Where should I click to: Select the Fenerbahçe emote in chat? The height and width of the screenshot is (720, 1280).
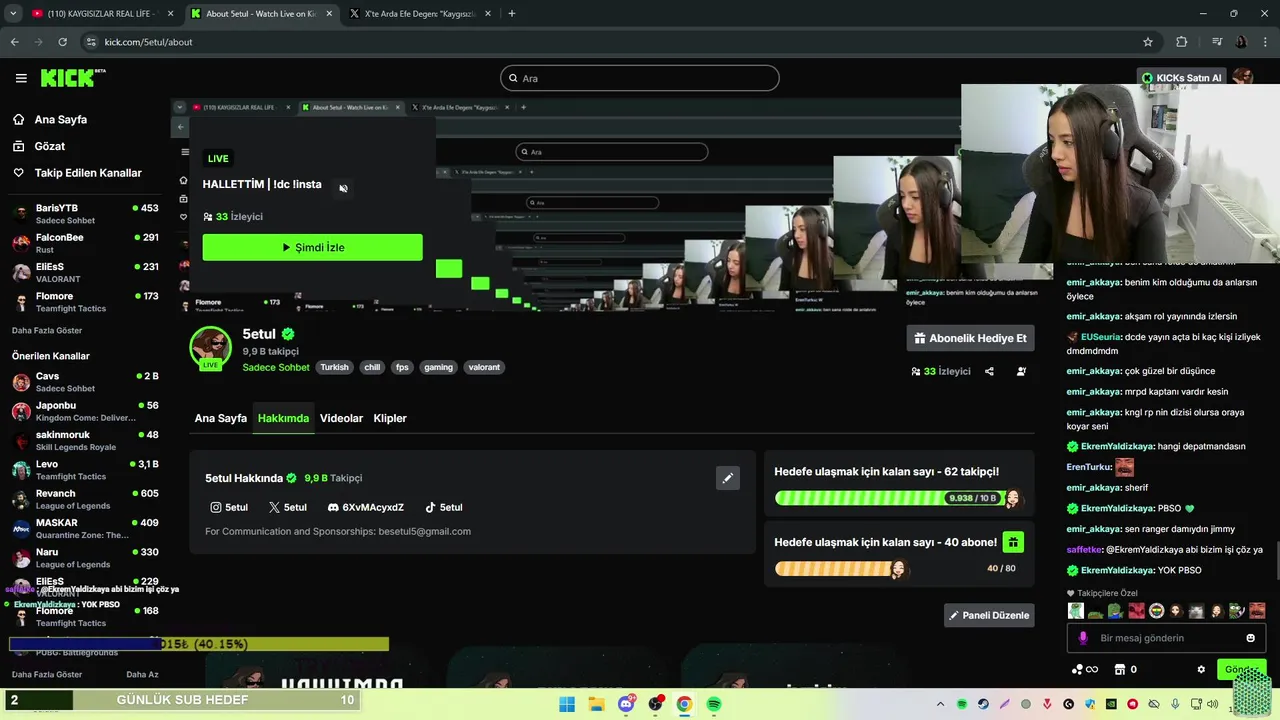coord(1156,610)
